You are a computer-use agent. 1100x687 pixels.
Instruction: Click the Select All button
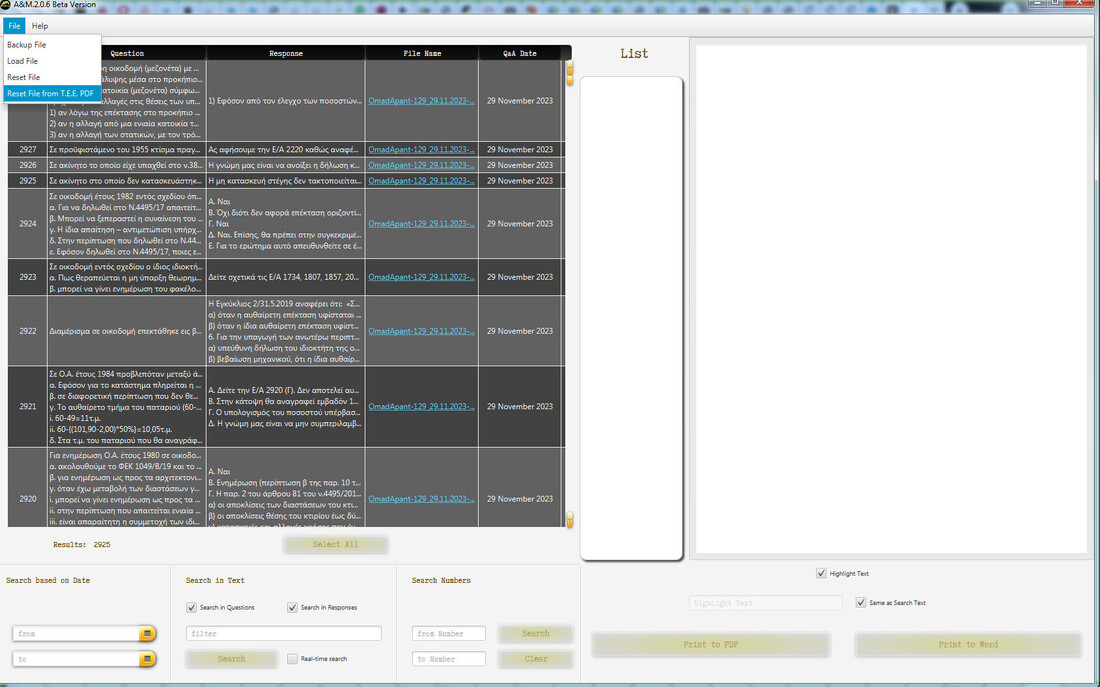335,545
